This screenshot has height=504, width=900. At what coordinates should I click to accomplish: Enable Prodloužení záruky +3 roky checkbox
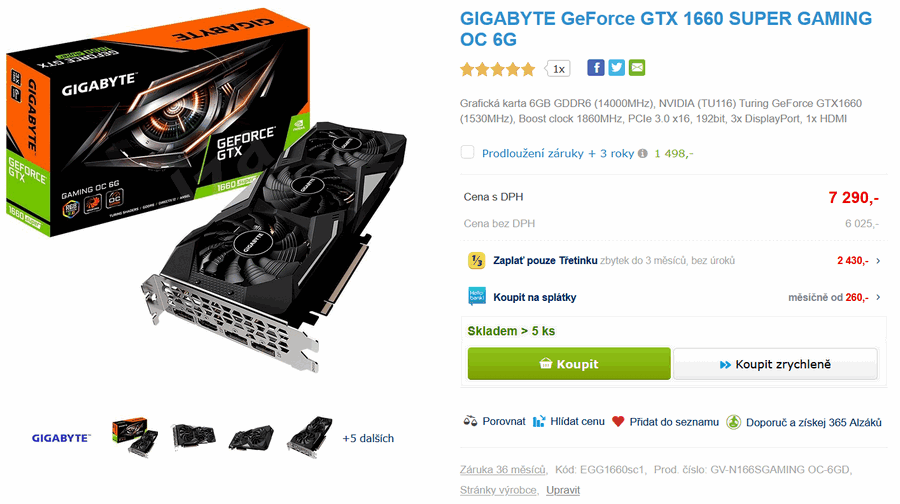[x=468, y=153]
